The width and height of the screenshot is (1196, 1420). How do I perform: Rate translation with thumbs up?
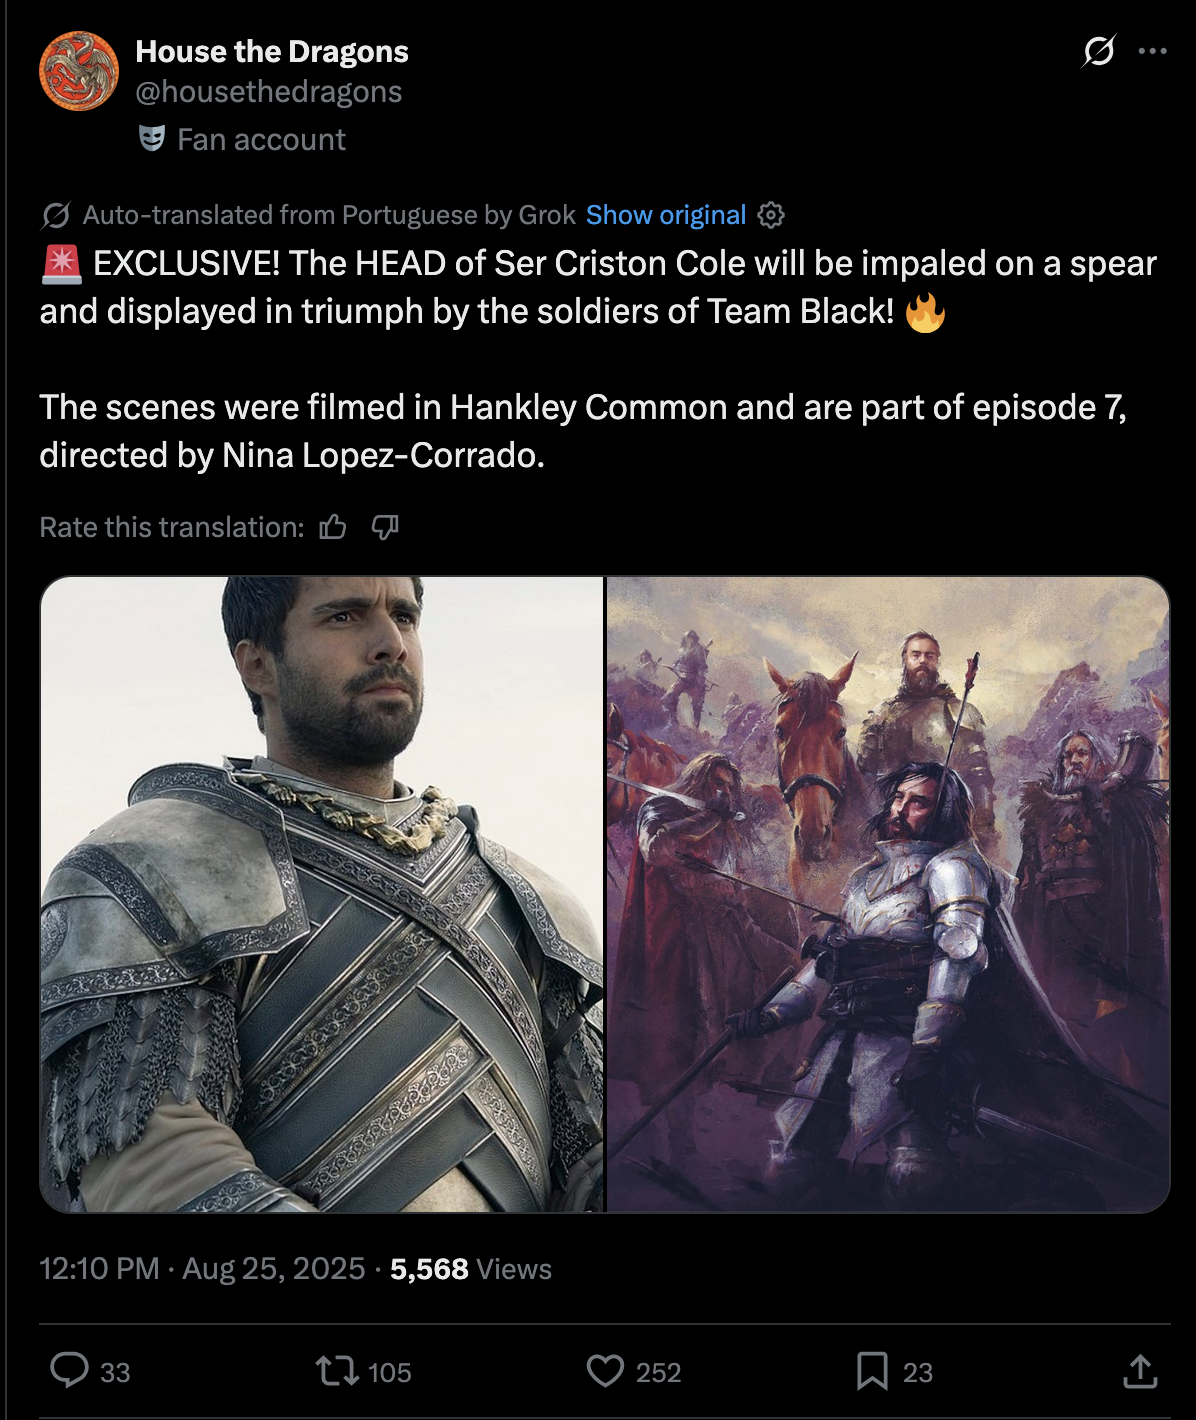click(x=333, y=527)
